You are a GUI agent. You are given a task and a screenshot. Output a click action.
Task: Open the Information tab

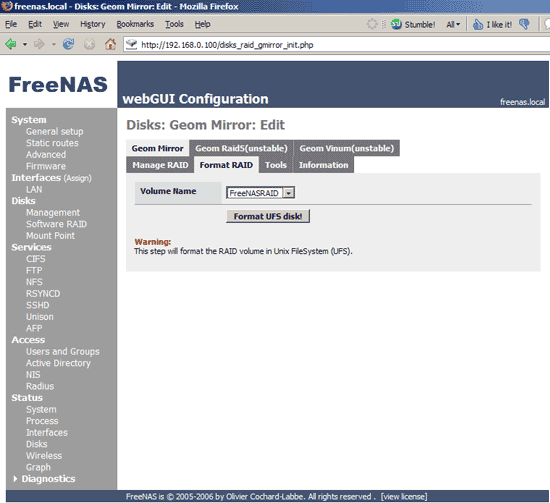pos(323,165)
